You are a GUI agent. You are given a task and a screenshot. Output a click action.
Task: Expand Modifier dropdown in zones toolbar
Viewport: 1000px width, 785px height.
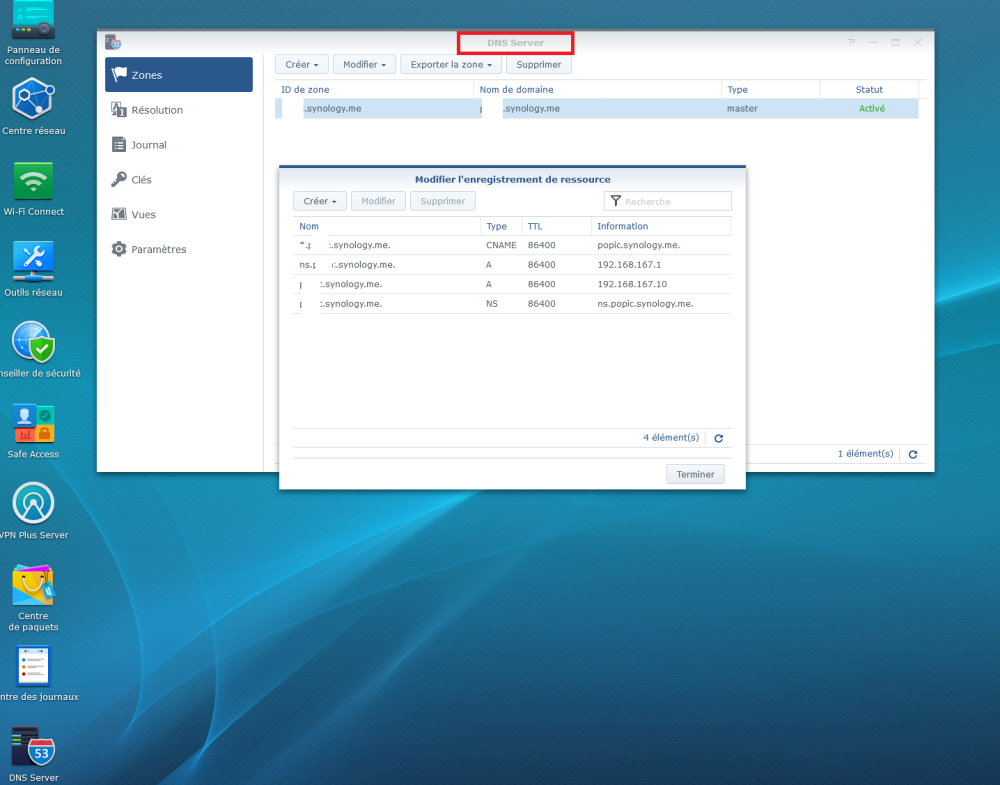point(364,64)
